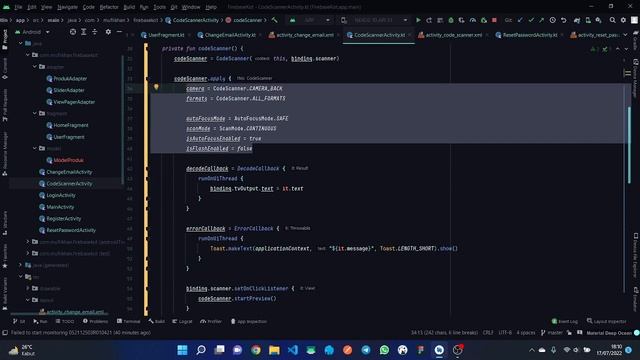Viewport: 640px width, 360px height.
Task: Open target device selector dropdown
Action: coord(374,20)
